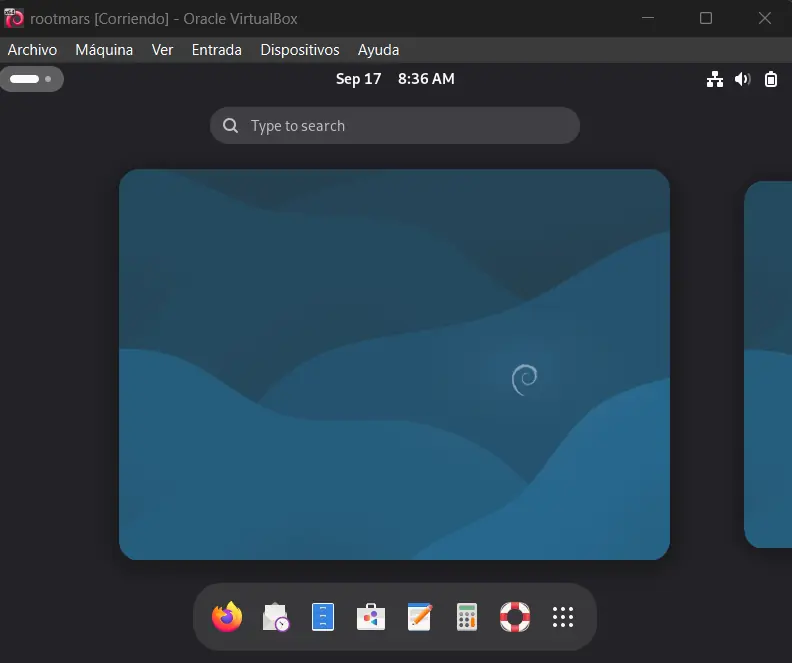The height and width of the screenshot is (663, 792).
Task: Launch the Text Editor from dock
Action: click(x=419, y=617)
